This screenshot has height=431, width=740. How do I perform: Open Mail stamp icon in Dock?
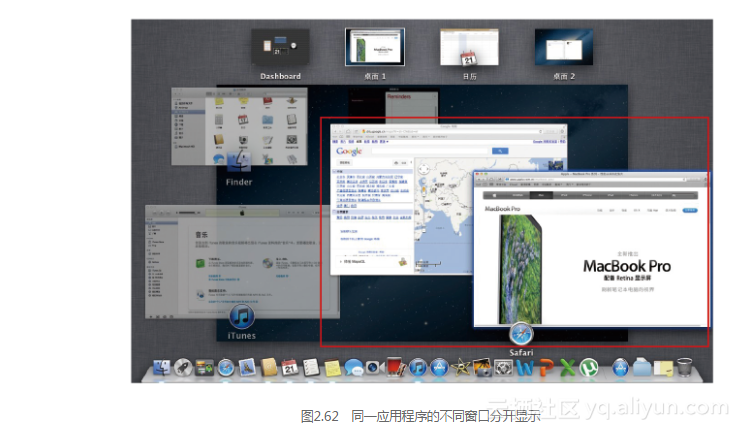247,367
